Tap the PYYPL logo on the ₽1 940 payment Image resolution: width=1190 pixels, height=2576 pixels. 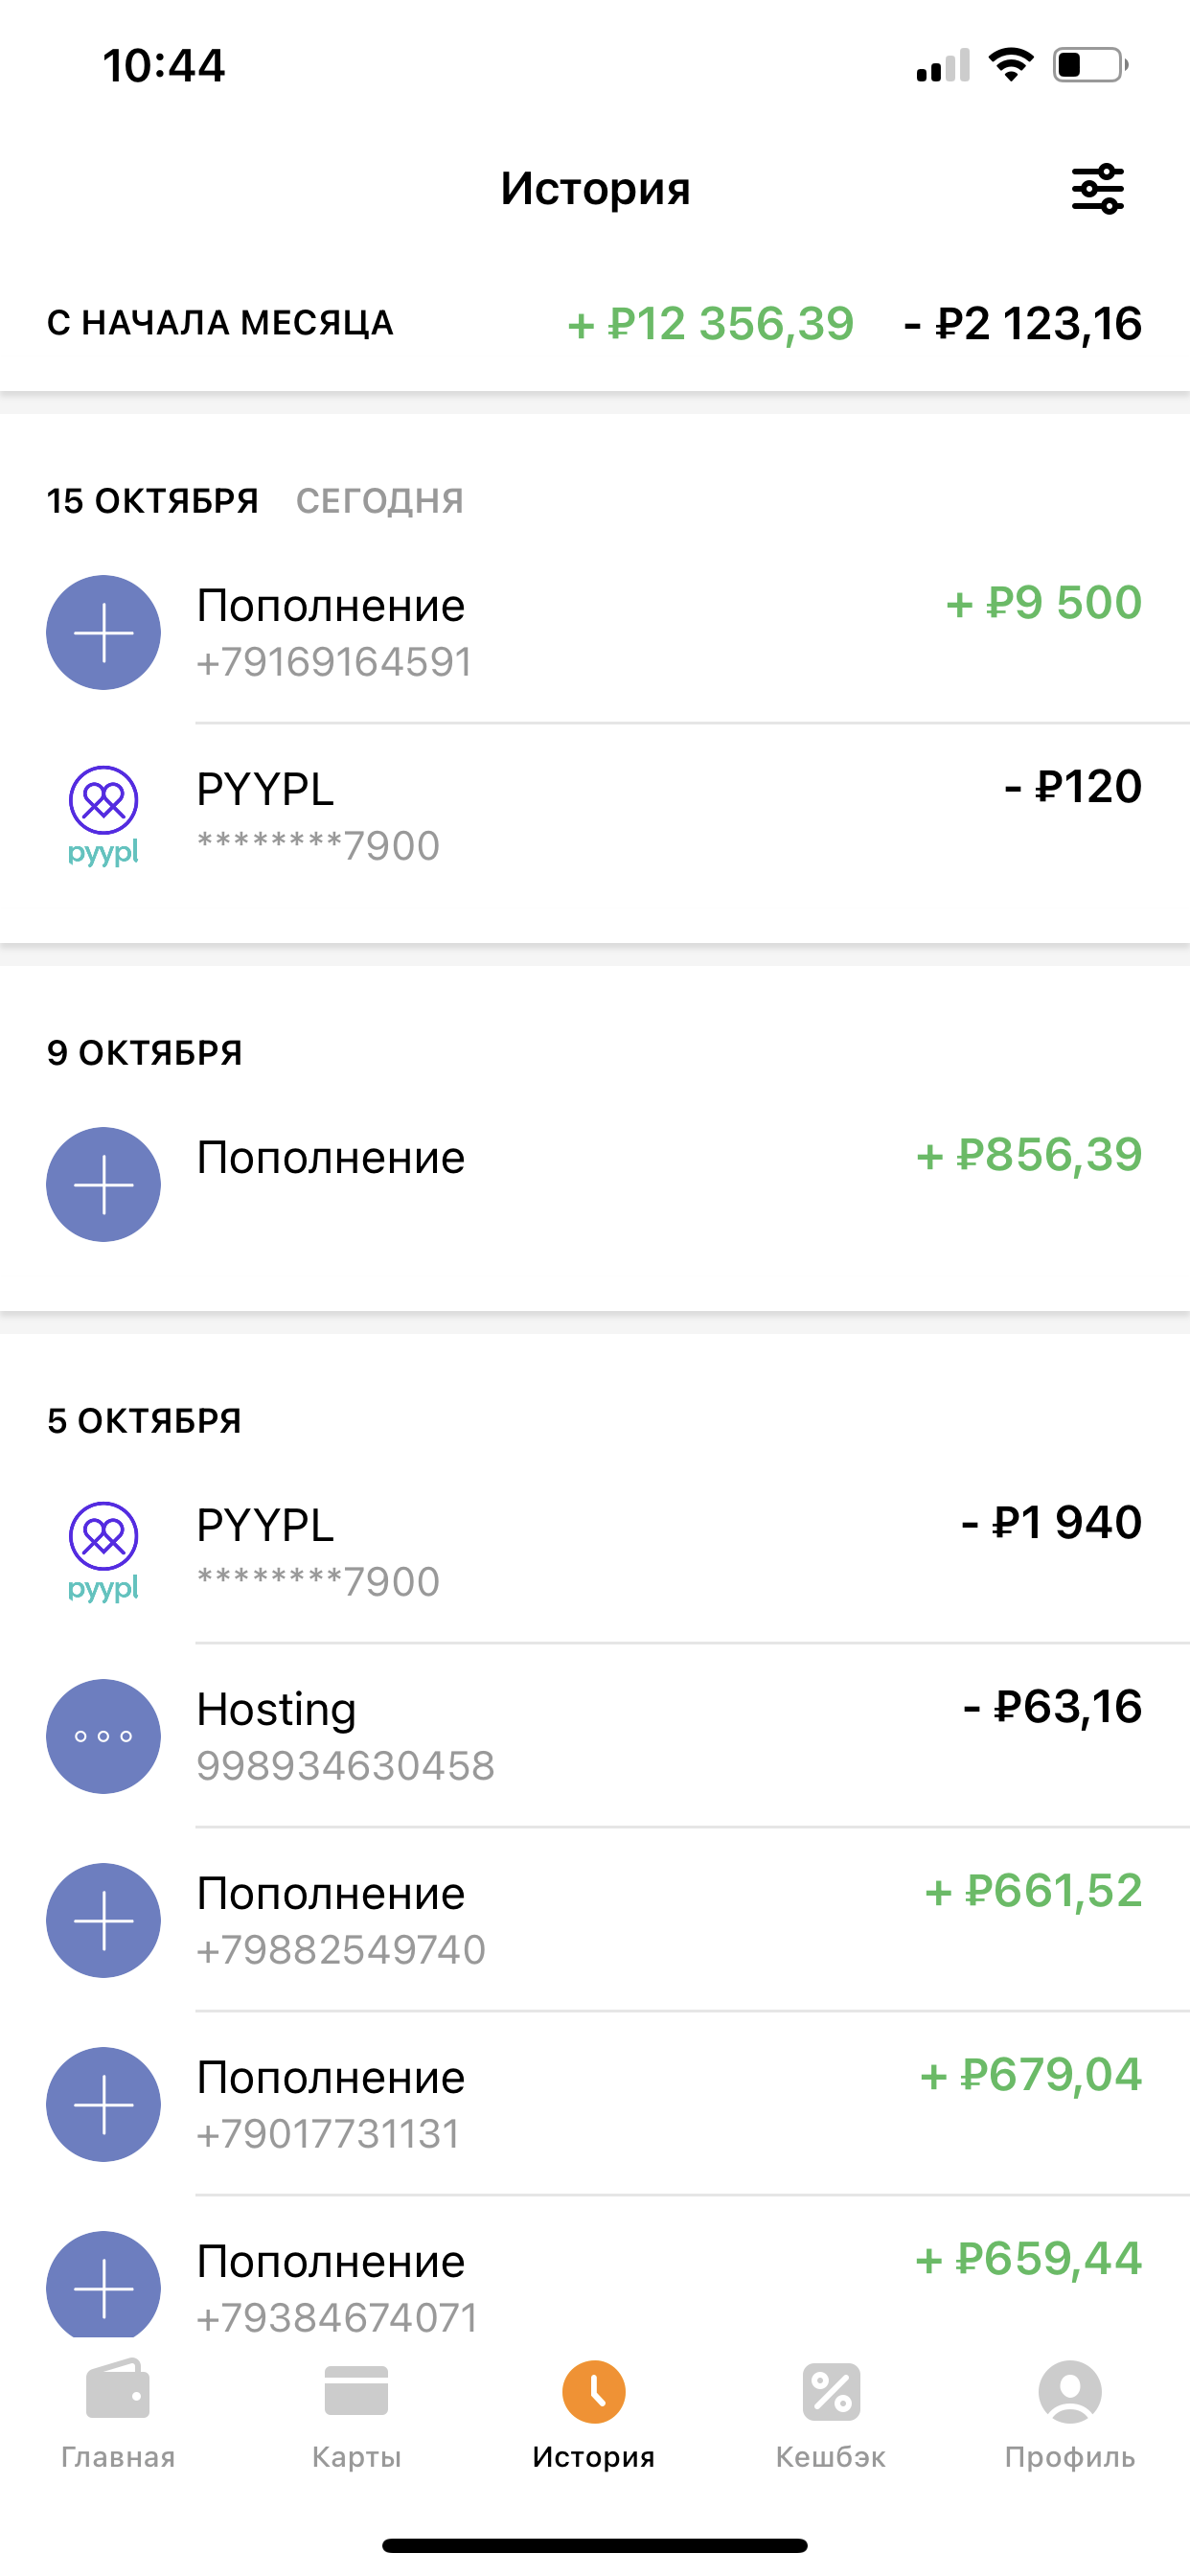point(104,1552)
